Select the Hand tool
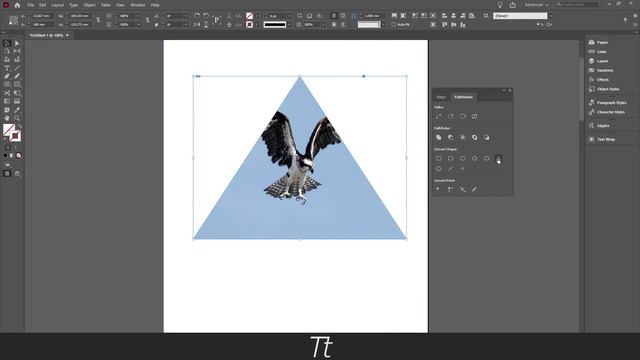The image size is (640, 360). 7,118
